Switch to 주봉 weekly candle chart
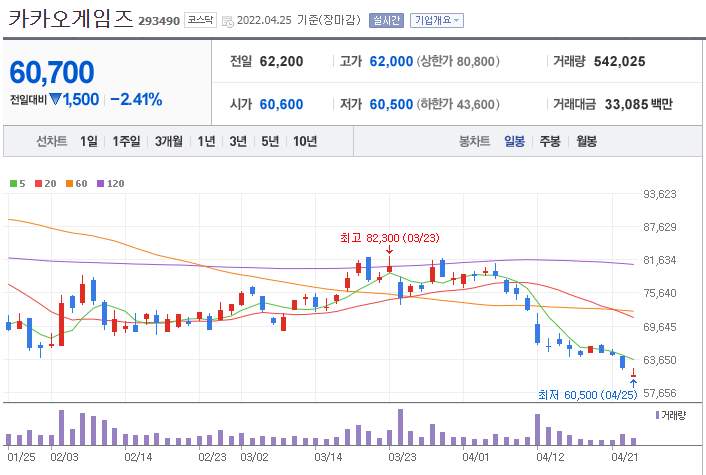Screen dimensions: 706x475 pyautogui.click(x=550, y=141)
